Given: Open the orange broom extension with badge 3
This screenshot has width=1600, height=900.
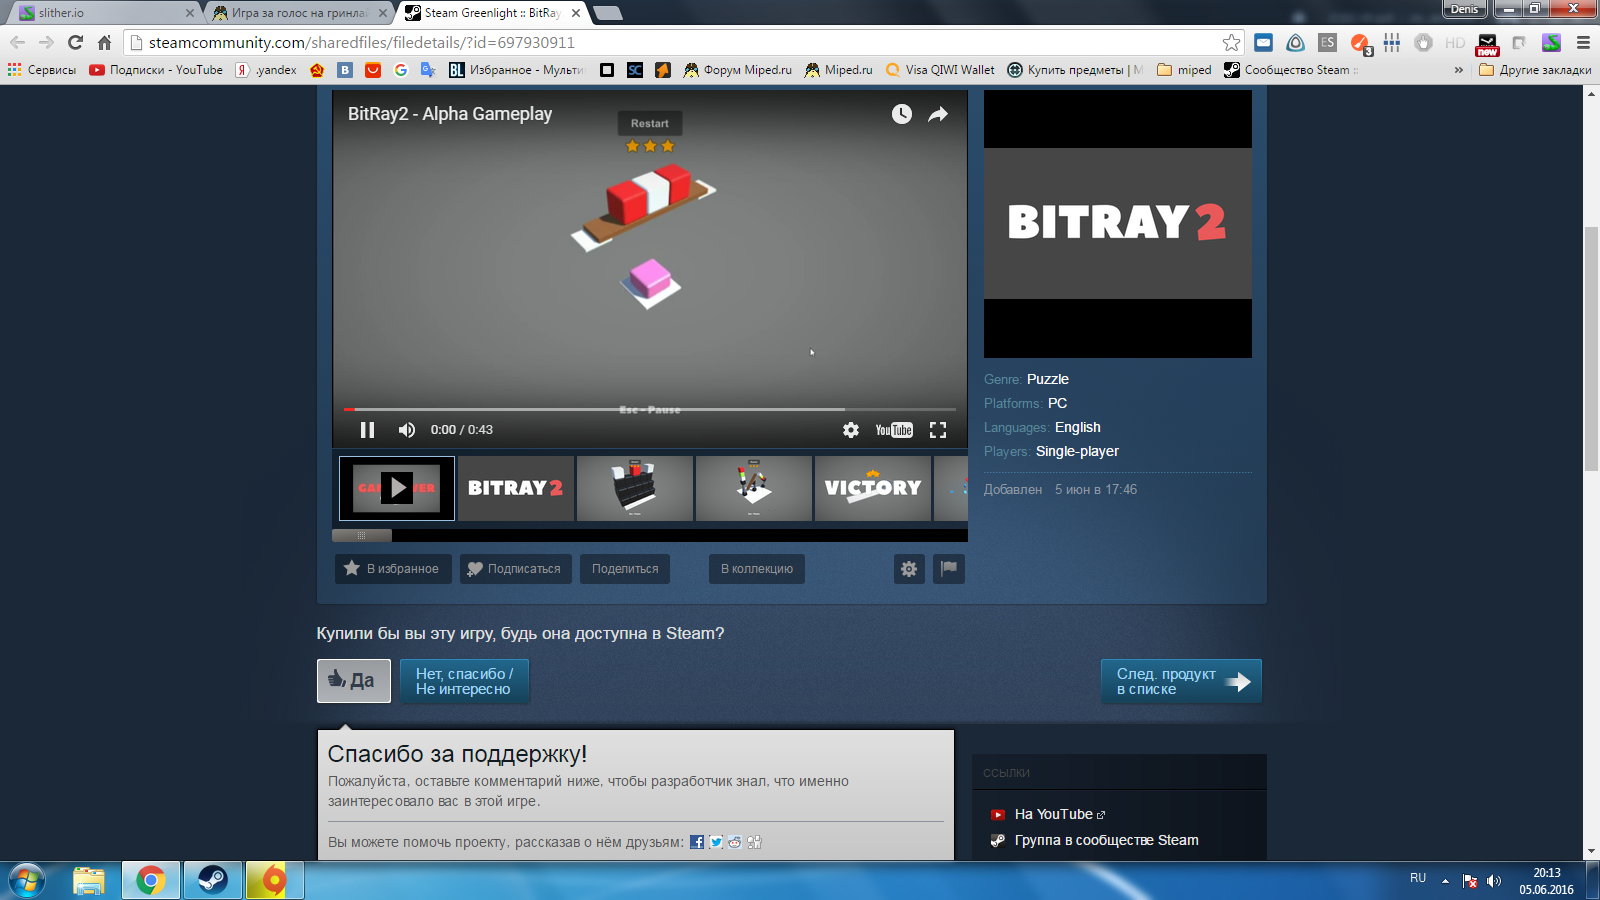Looking at the screenshot, I should click(1360, 43).
